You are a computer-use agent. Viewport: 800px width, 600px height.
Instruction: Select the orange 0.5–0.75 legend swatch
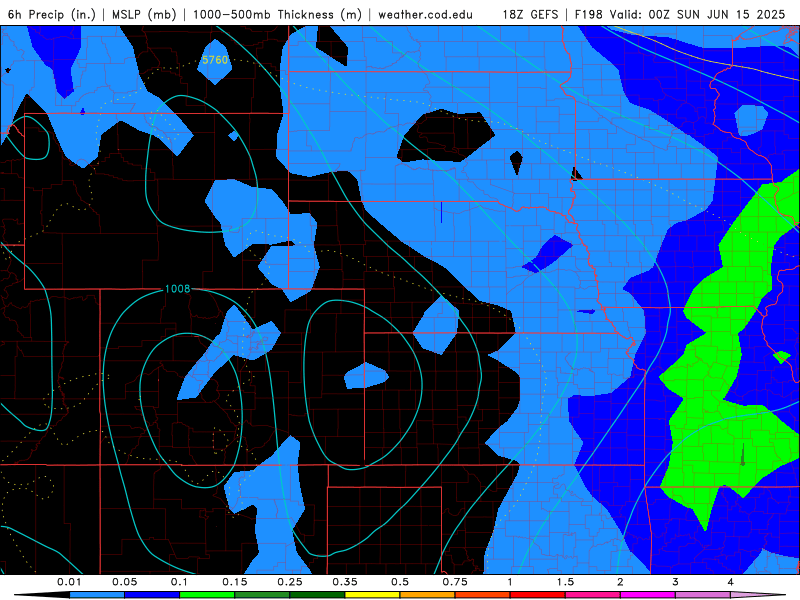(428, 595)
